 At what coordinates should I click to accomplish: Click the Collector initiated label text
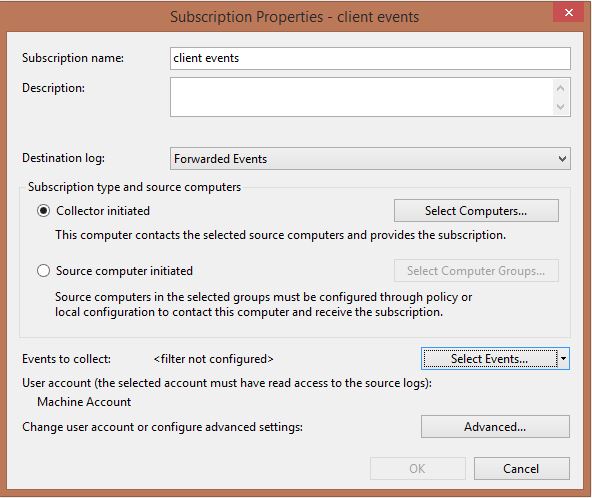[103, 211]
